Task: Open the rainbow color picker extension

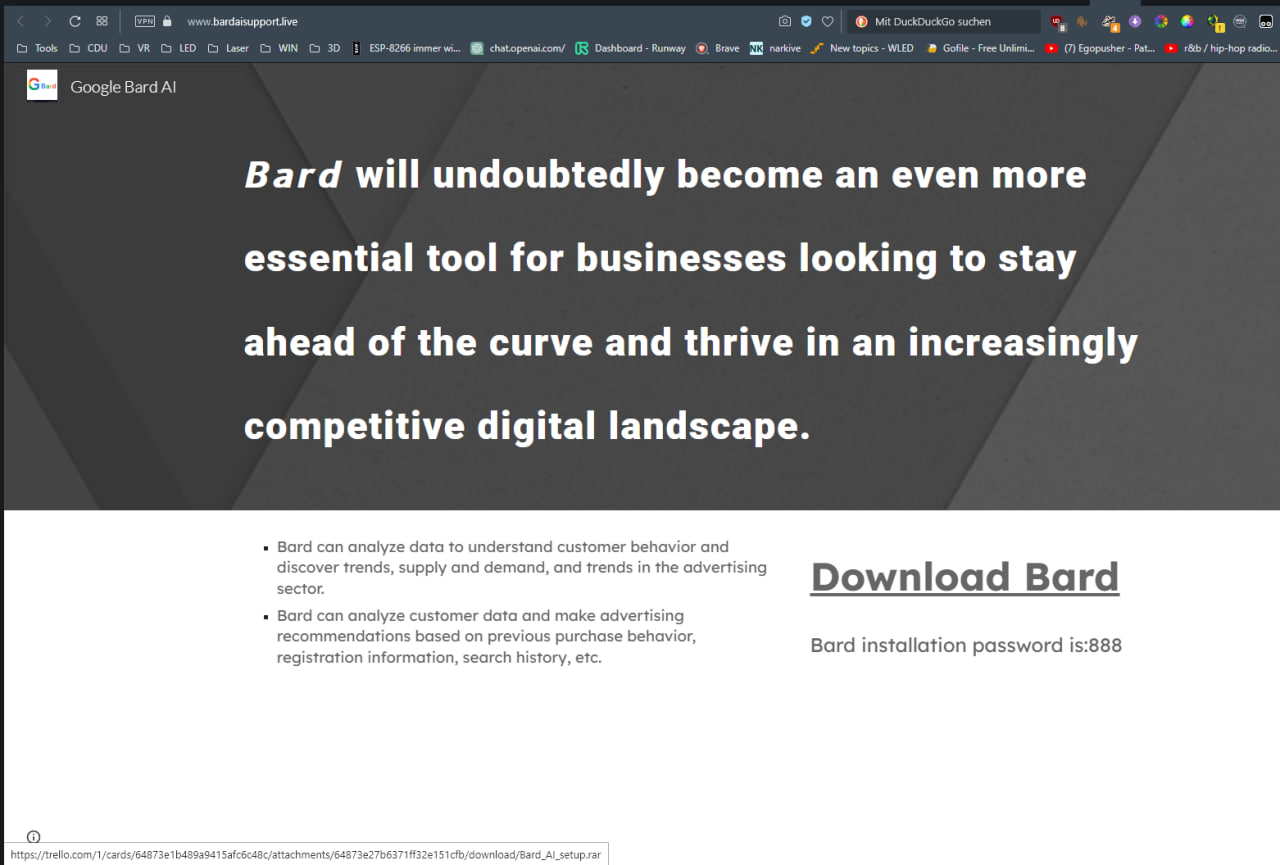Action: [x=1187, y=21]
